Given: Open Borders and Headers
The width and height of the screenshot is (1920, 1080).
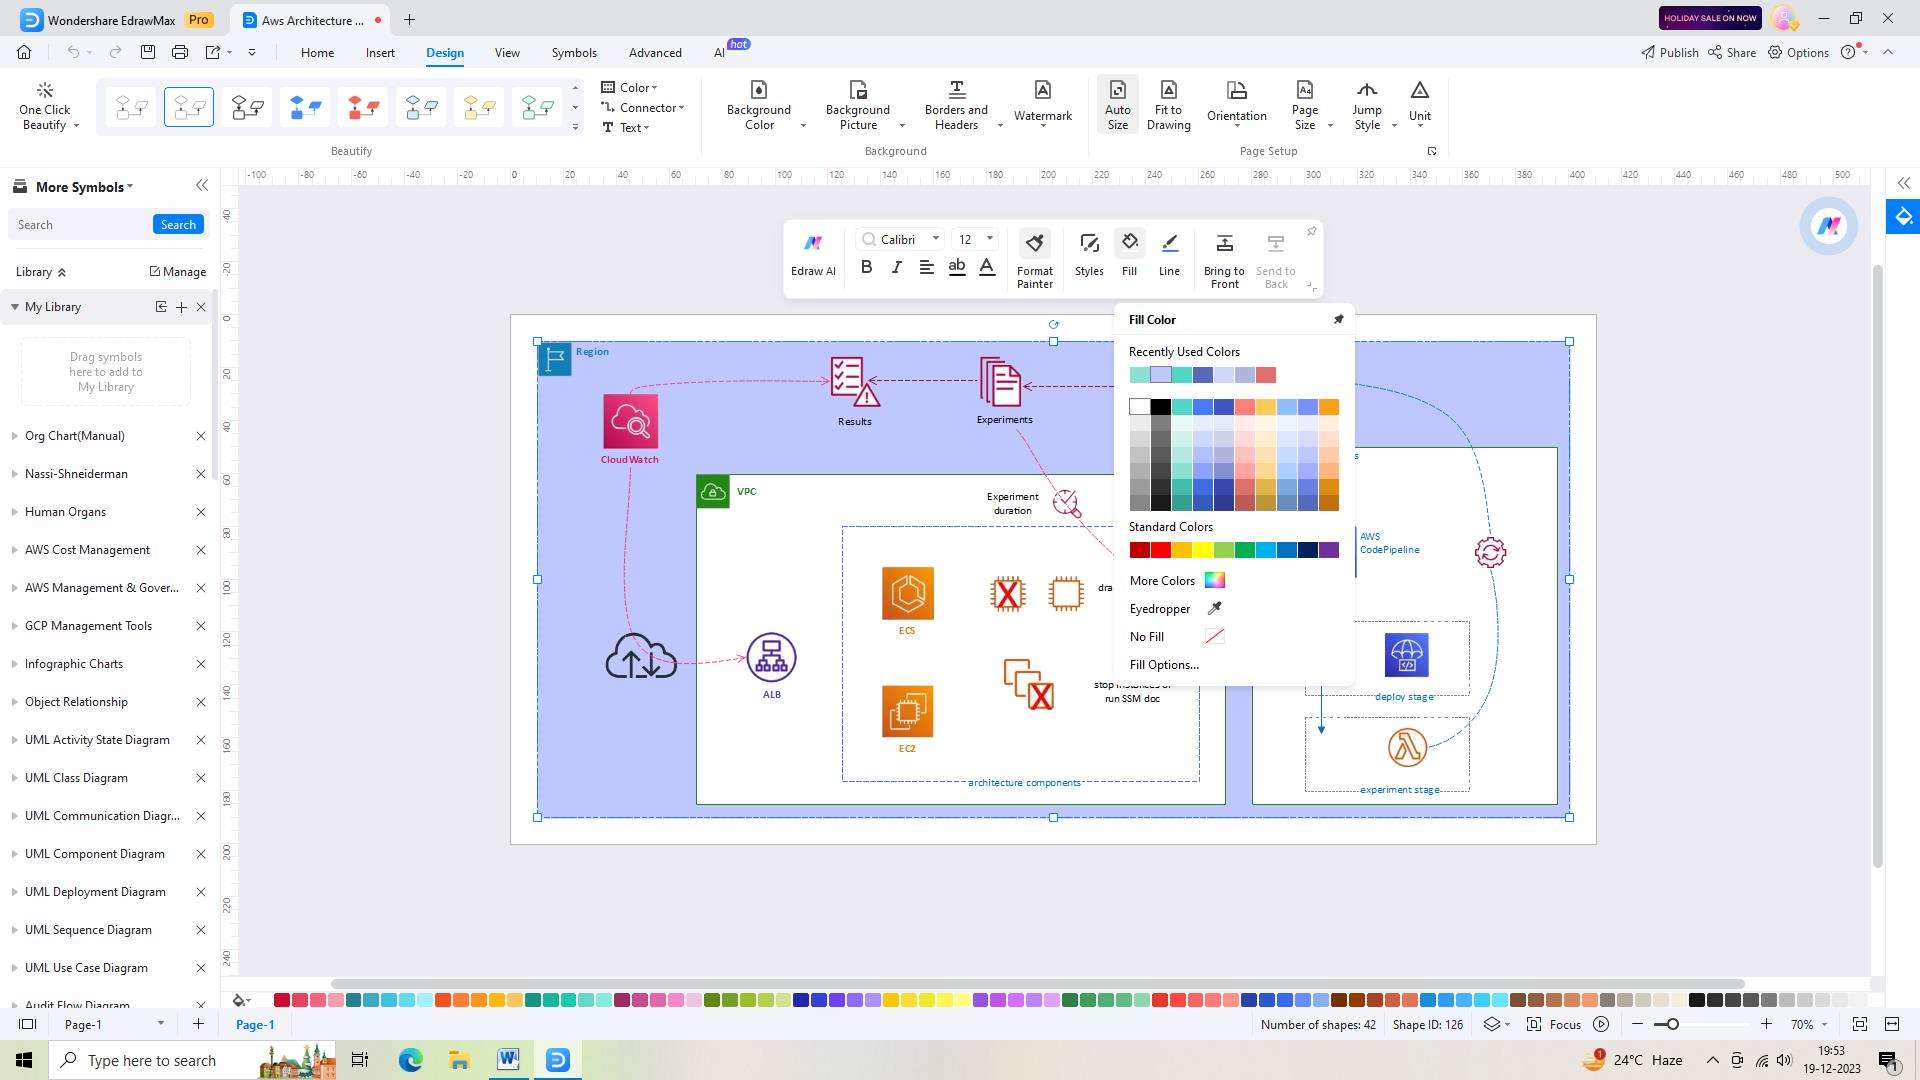Looking at the screenshot, I should click(x=956, y=105).
